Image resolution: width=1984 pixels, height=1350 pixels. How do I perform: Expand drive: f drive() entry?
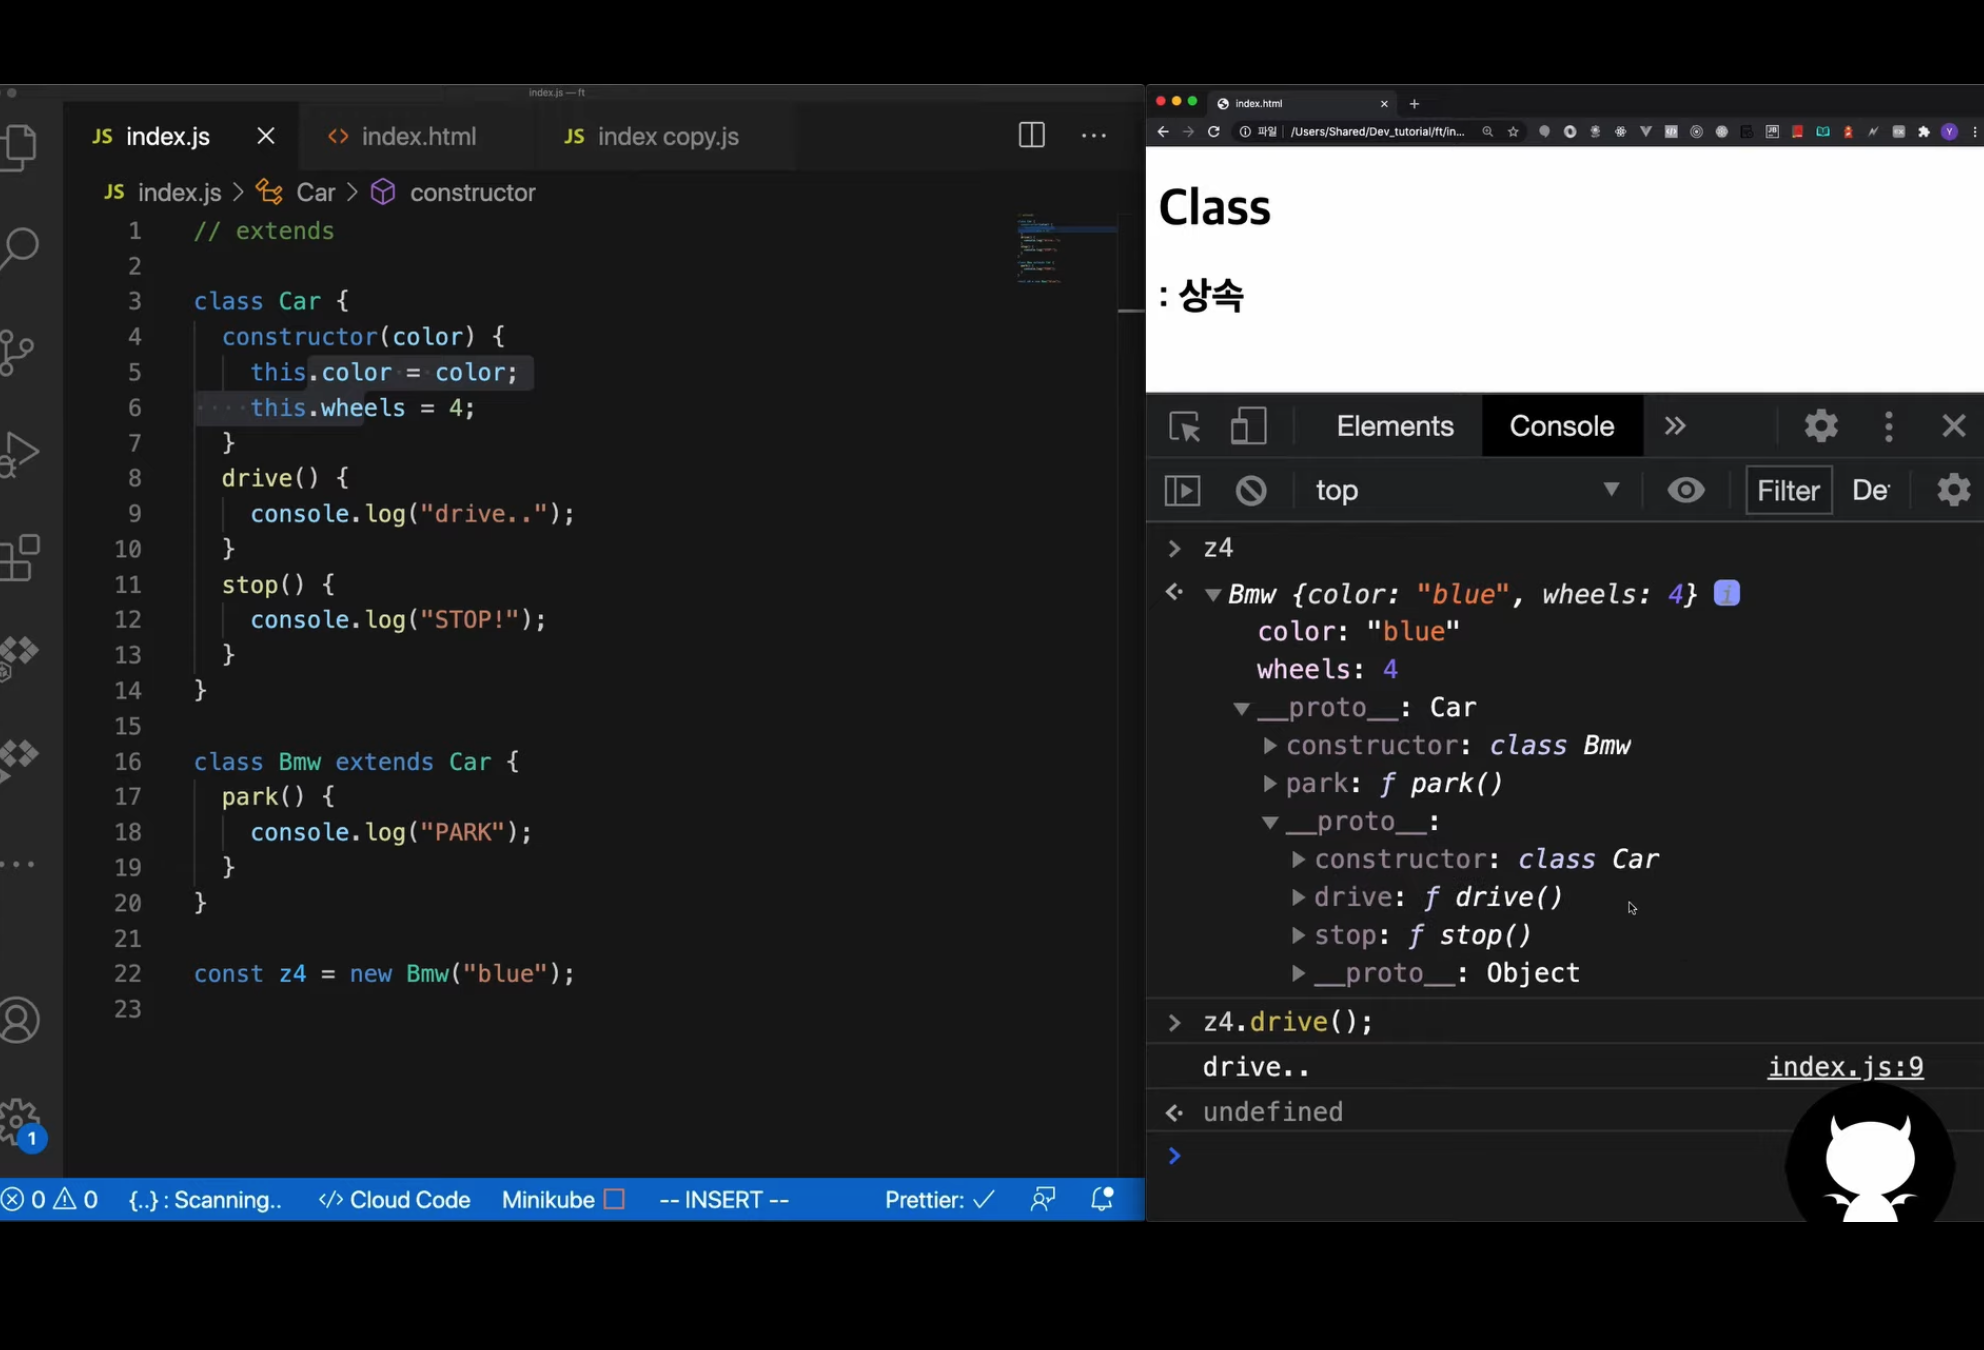[x=1297, y=898]
